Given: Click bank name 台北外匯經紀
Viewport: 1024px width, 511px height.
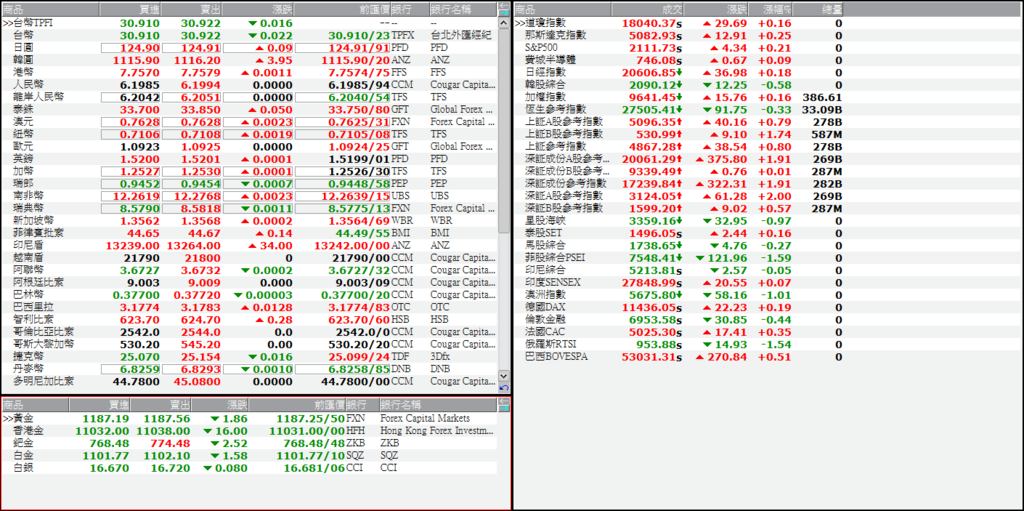Looking at the screenshot, I should click(x=460, y=35).
